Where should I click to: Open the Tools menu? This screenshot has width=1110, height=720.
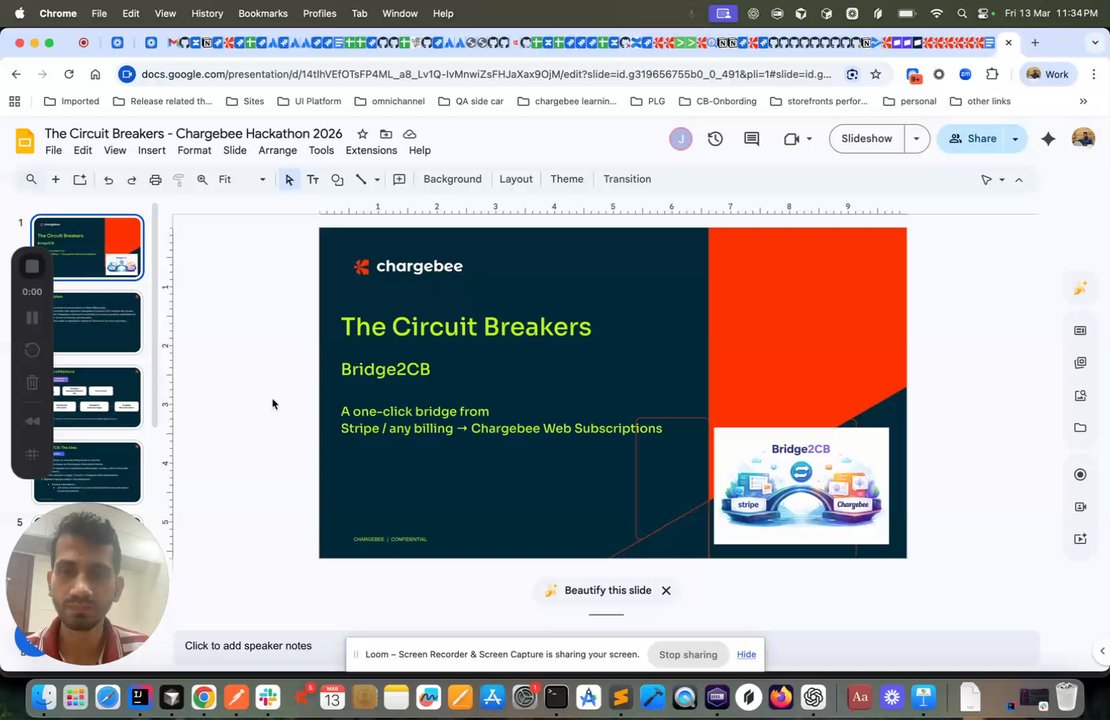pos(321,150)
